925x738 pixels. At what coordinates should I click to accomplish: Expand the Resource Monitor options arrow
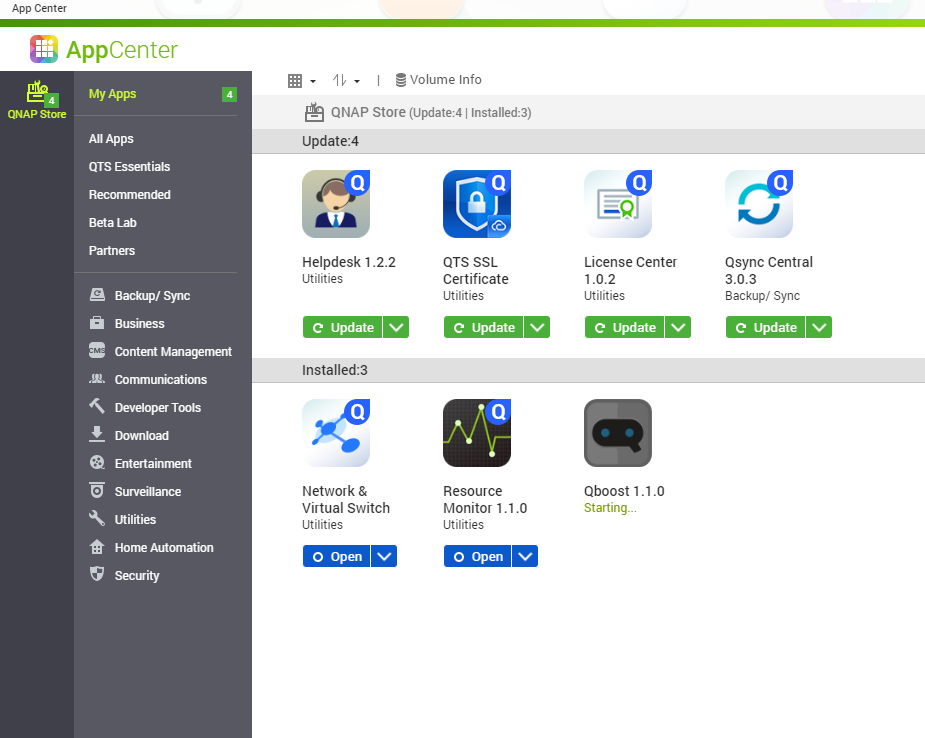point(525,556)
